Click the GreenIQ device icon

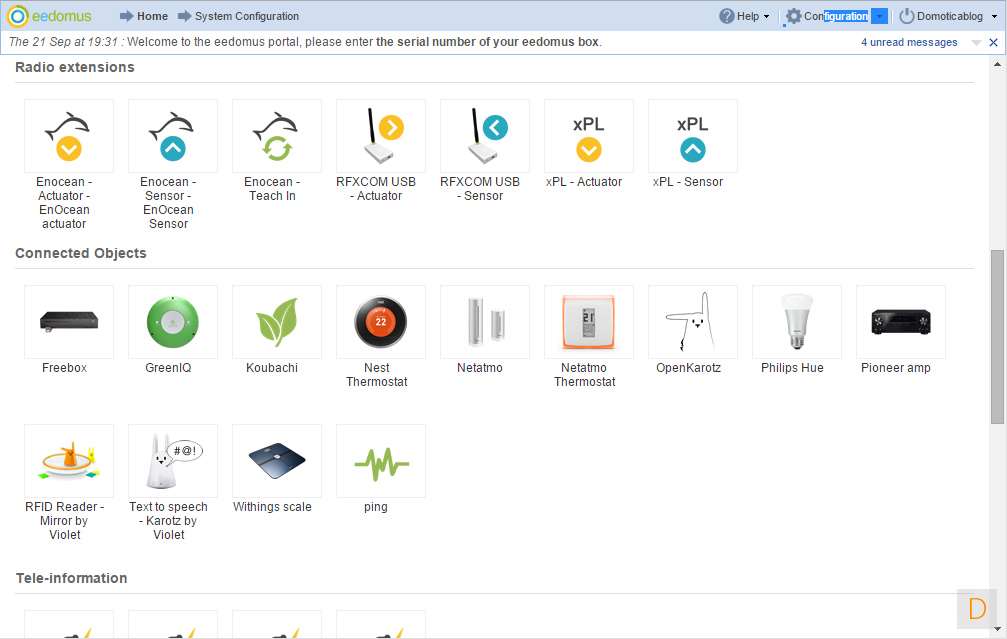click(x=173, y=322)
